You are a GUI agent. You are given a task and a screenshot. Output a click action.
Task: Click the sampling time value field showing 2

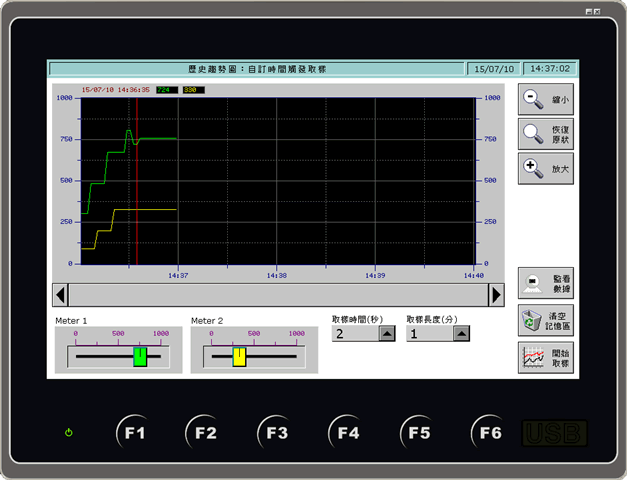point(354,334)
